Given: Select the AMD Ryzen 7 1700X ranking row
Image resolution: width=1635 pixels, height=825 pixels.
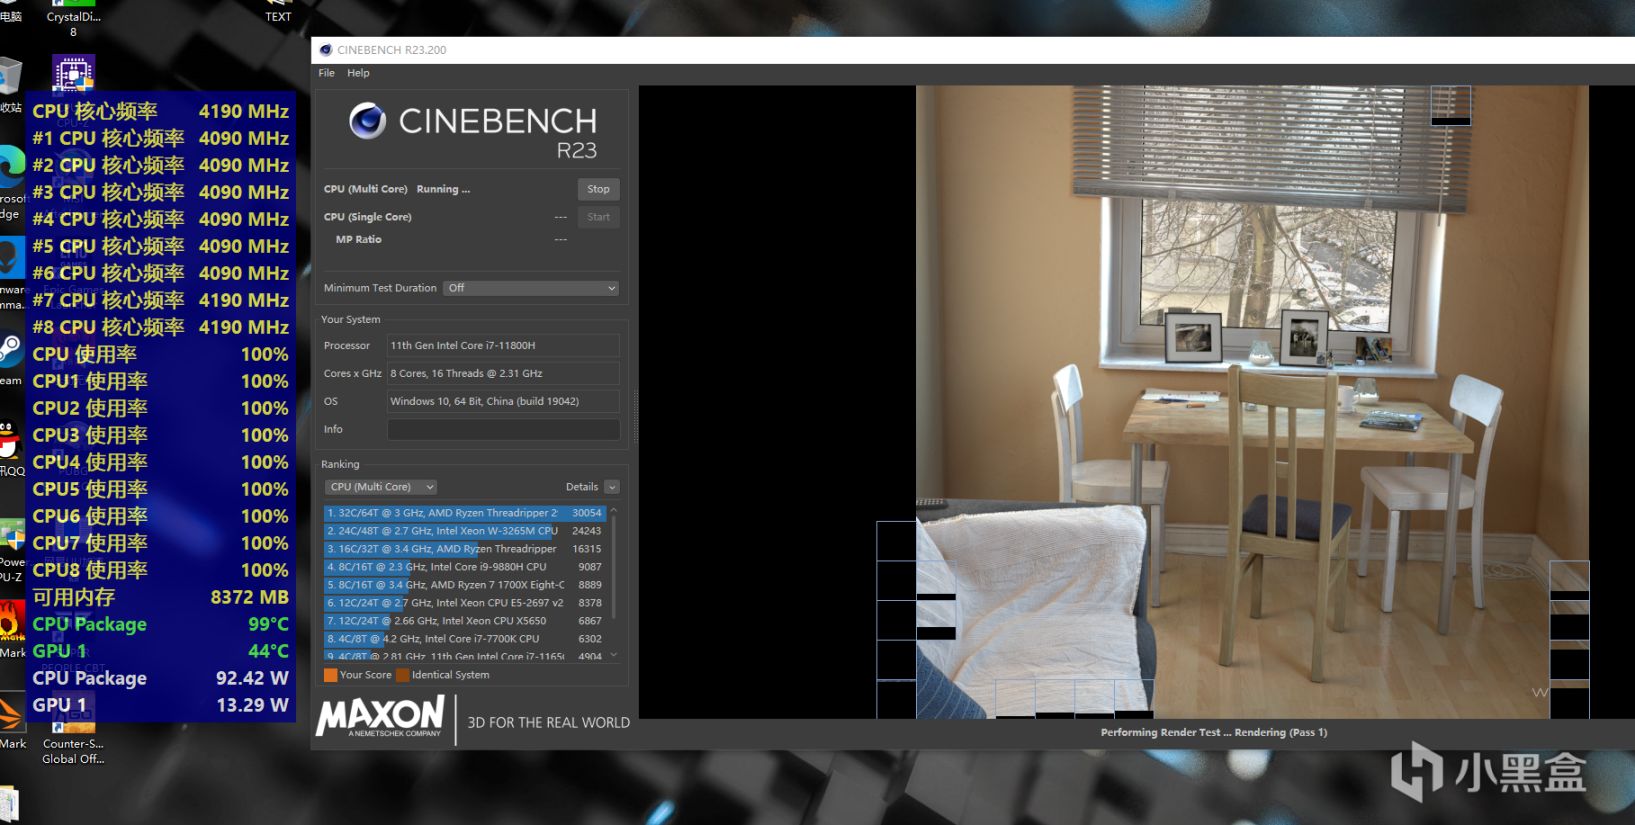Looking at the screenshot, I should pyautogui.click(x=465, y=585).
